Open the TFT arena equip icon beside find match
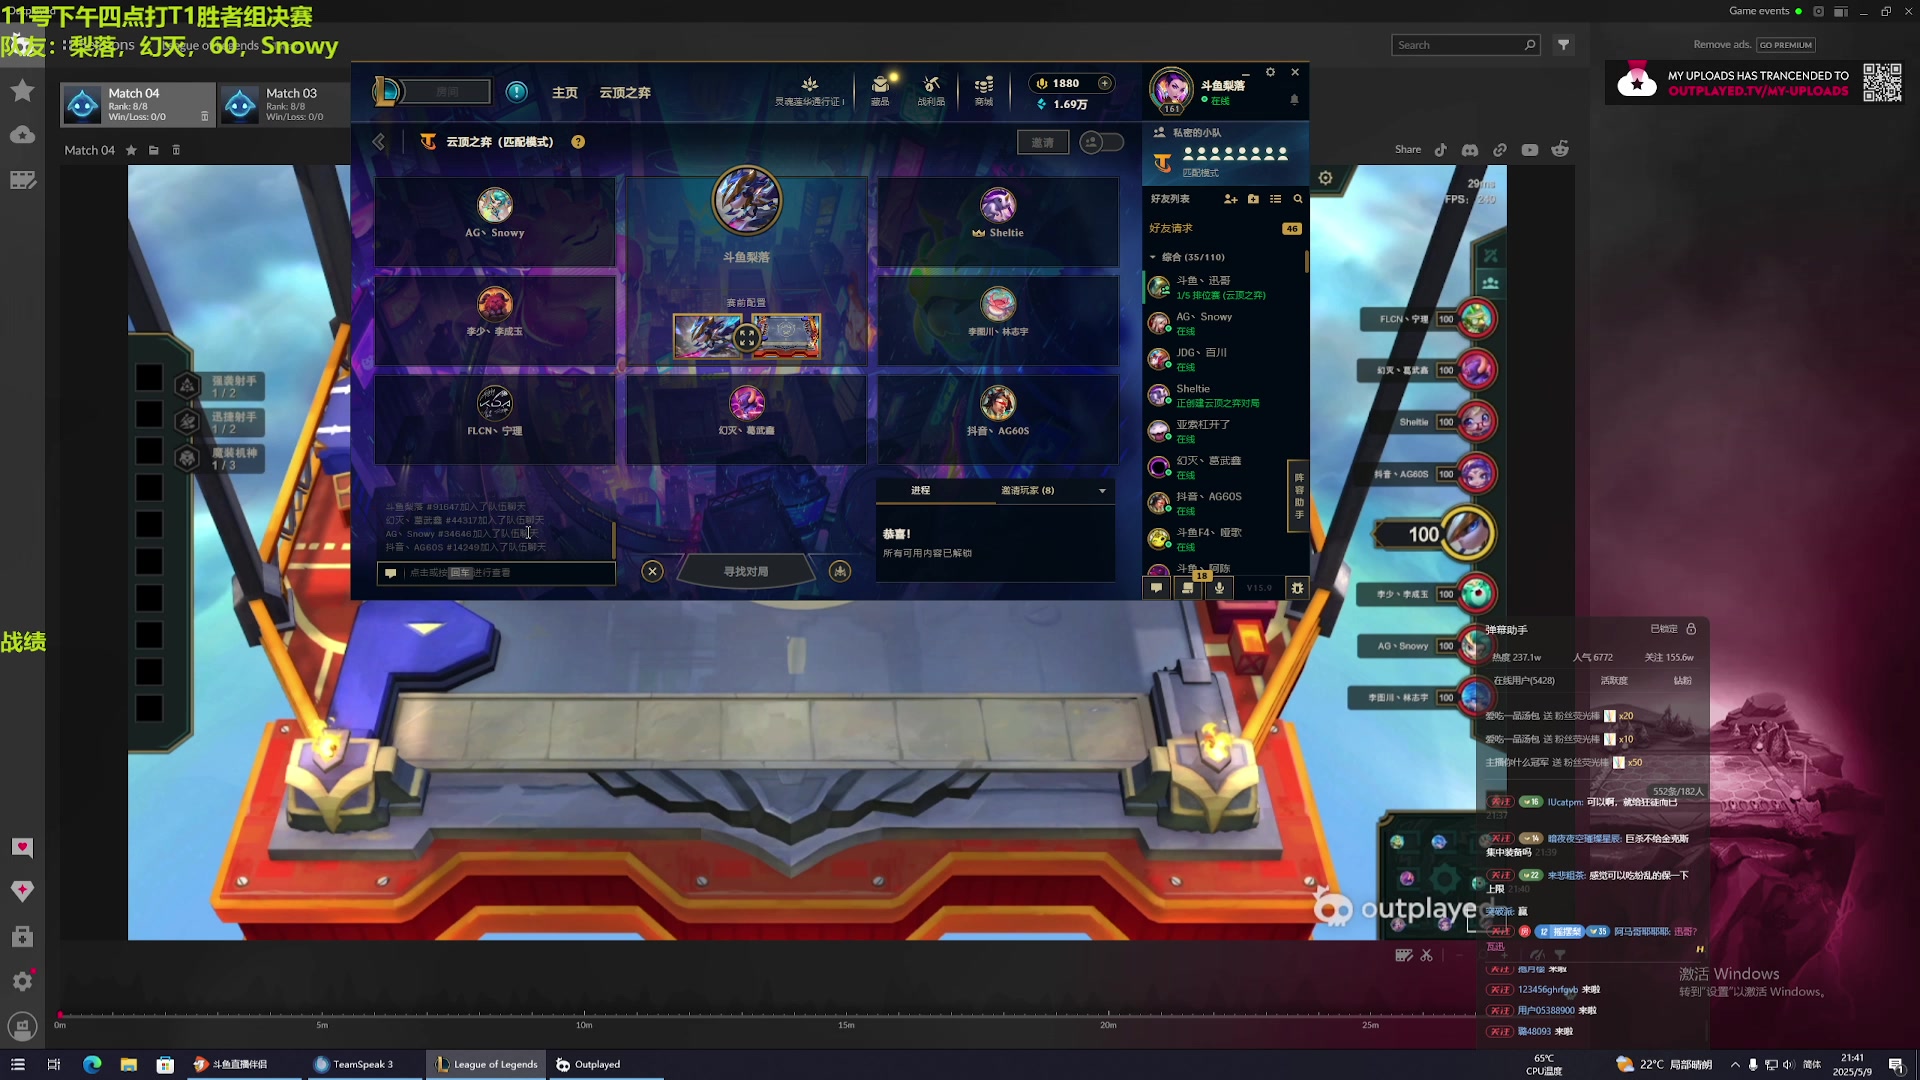The height and width of the screenshot is (1080, 1920). click(840, 571)
